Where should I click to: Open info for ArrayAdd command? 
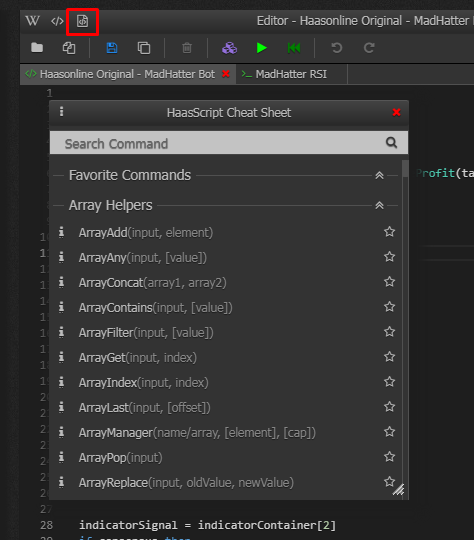(x=61, y=232)
